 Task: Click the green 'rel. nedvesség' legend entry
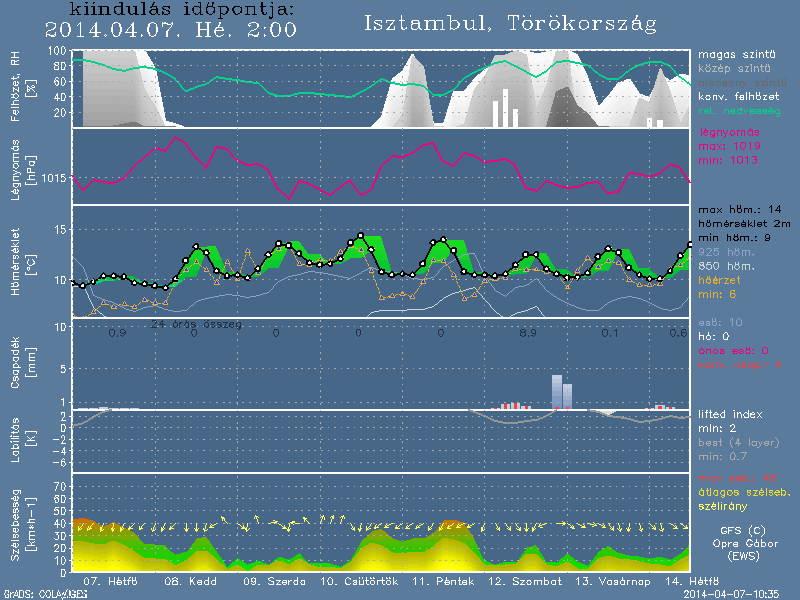[739, 110]
